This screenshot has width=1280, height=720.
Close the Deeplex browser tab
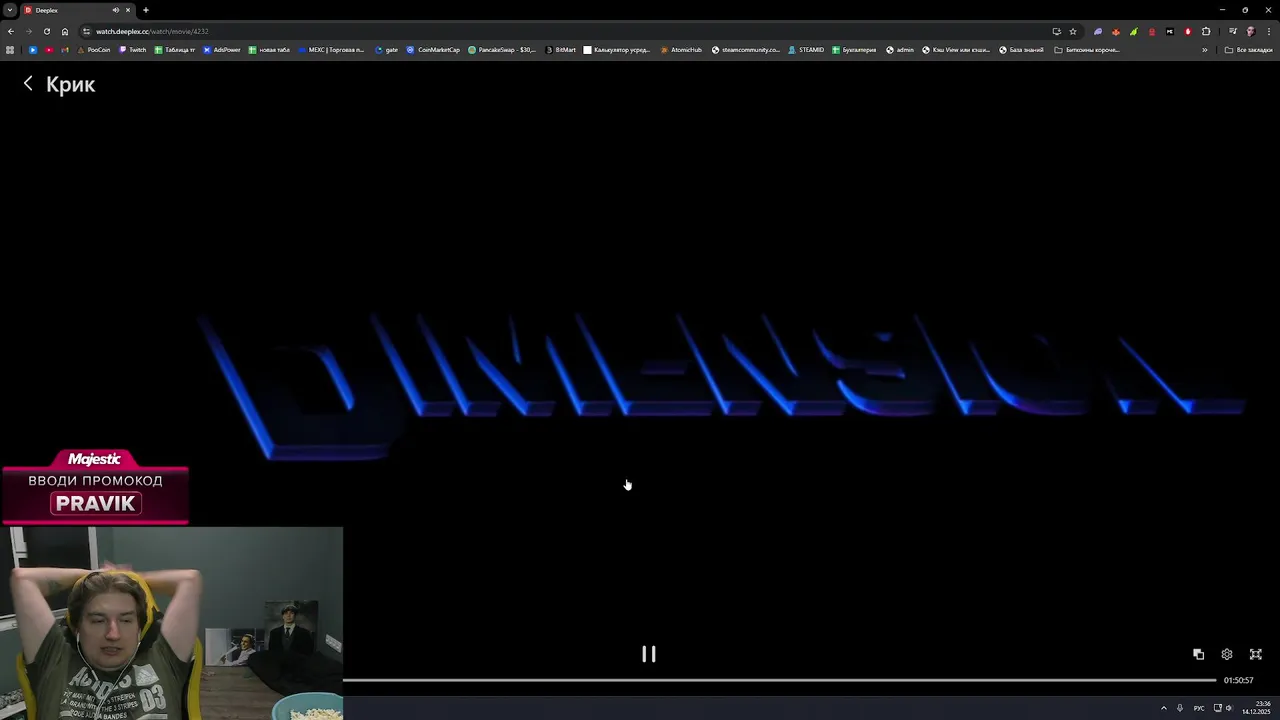click(128, 10)
